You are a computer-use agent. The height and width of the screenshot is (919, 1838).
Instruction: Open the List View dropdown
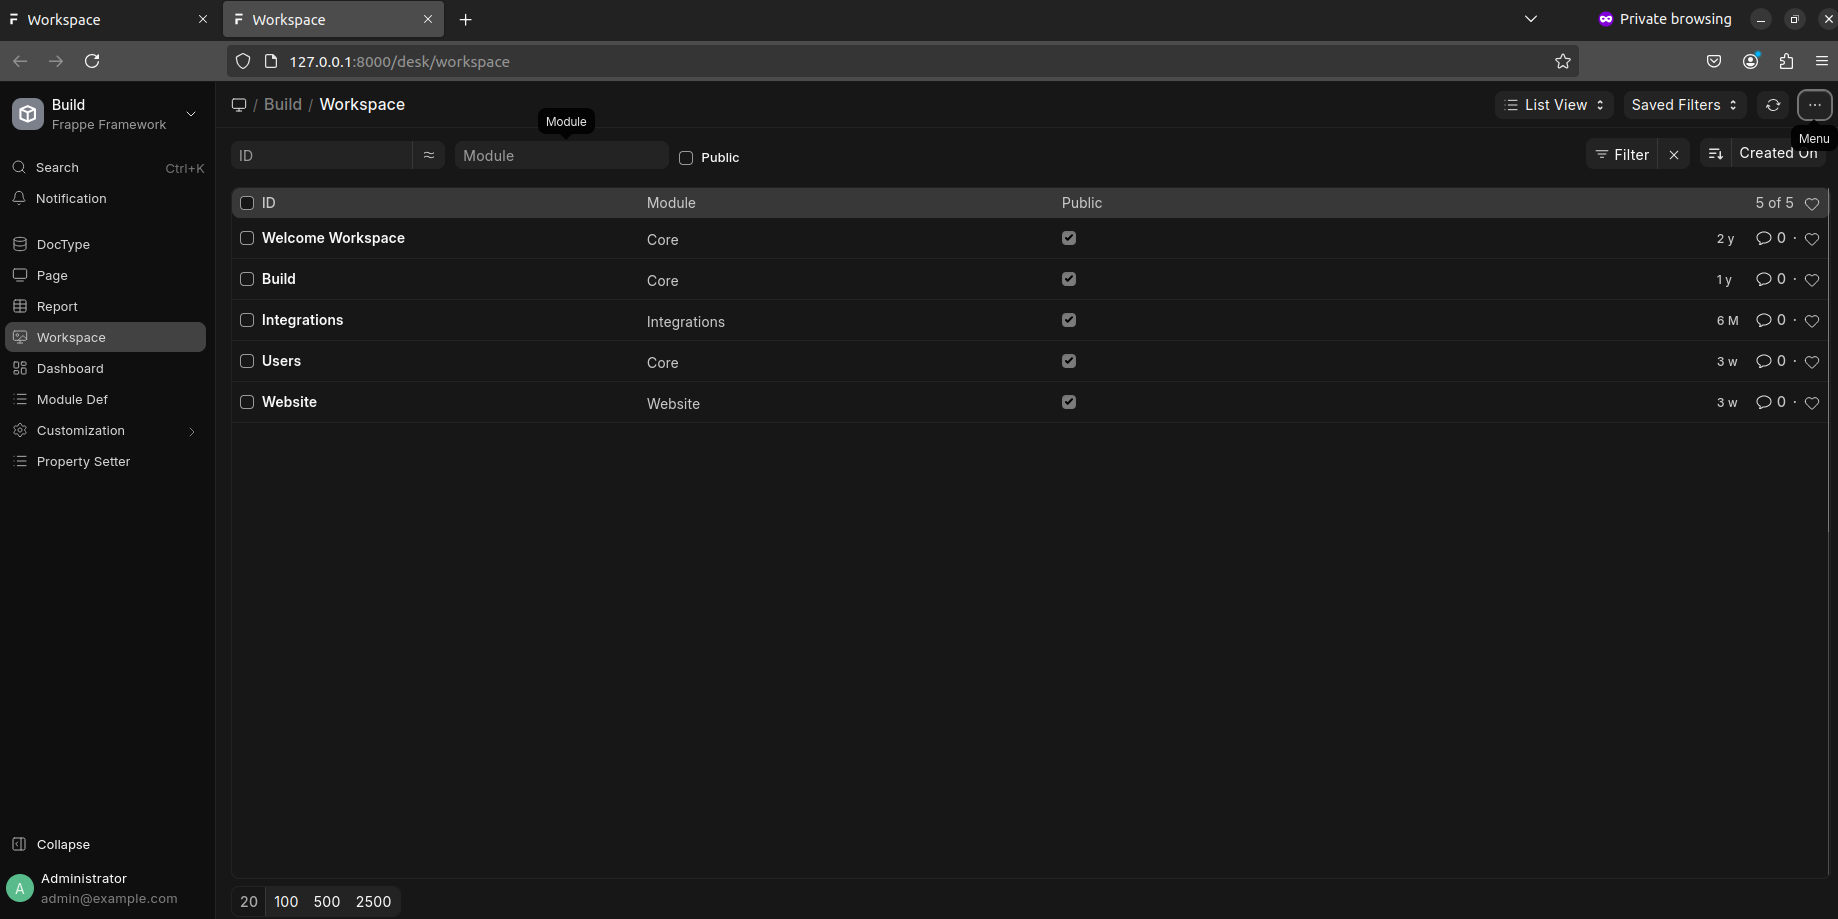(1553, 105)
